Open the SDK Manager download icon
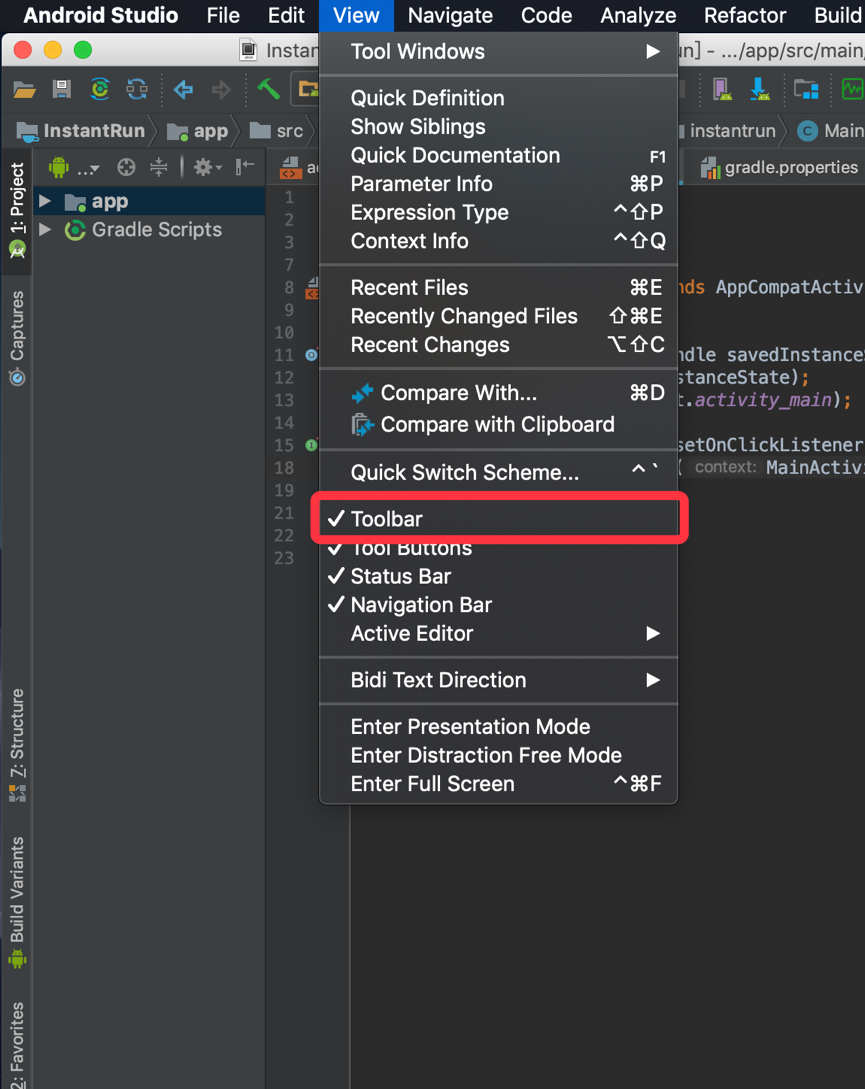The width and height of the screenshot is (865, 1089). tap(759, 89)
